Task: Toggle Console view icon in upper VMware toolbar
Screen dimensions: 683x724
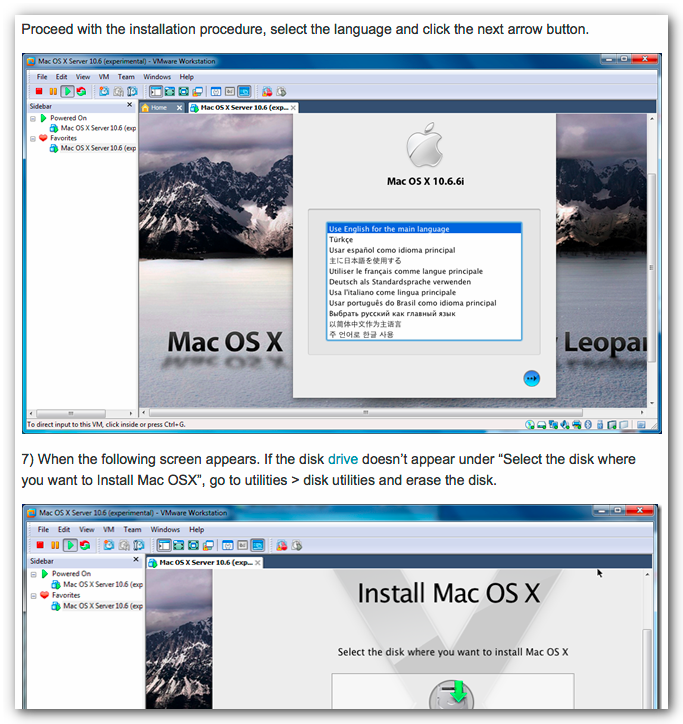Action: [x=244, y=91]
